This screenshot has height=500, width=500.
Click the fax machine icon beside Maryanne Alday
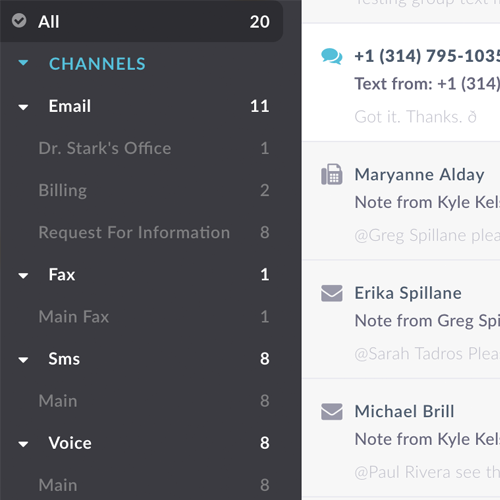[331, 174]
